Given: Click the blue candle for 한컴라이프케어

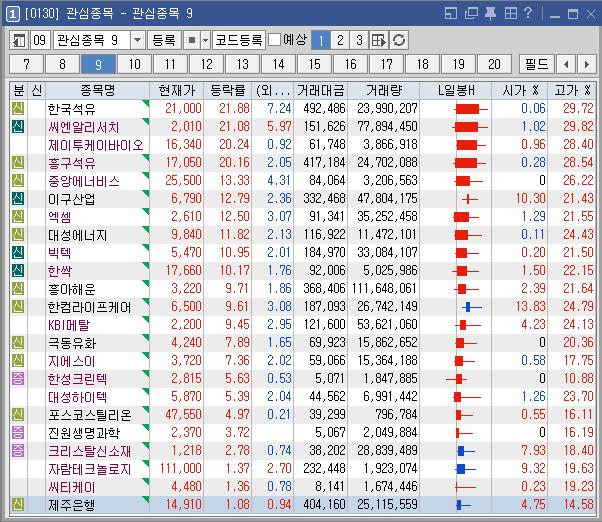Looking at the screenshot, I should click(x=472, y=307).
